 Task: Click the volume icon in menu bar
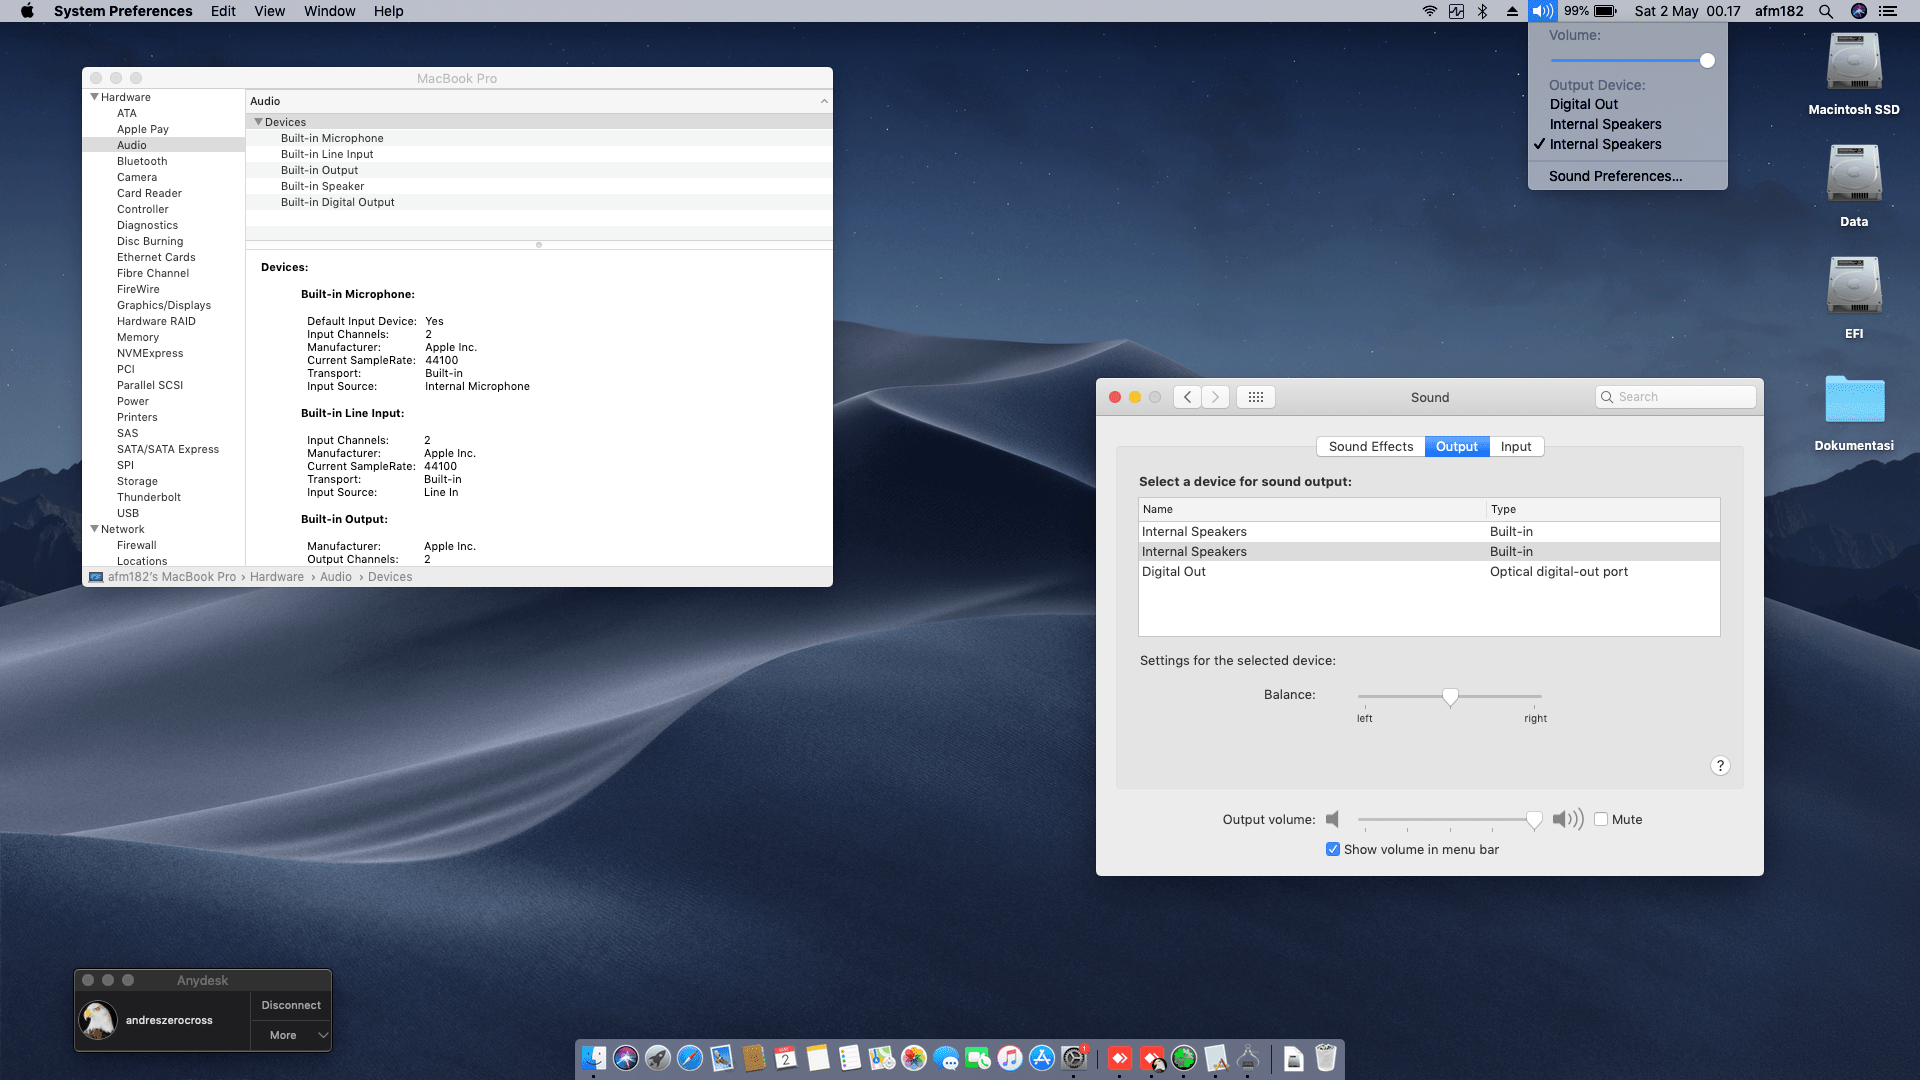pyautogui.click(x=1543, y=11)
